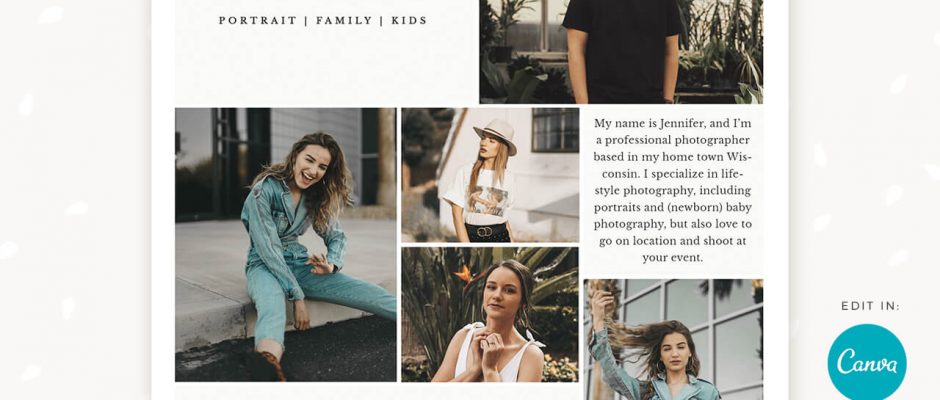Viewport: 940px width, 400px height.
Task: Click the EDIT IN: label
Action: pyautogui.click(x=870, y=306)
